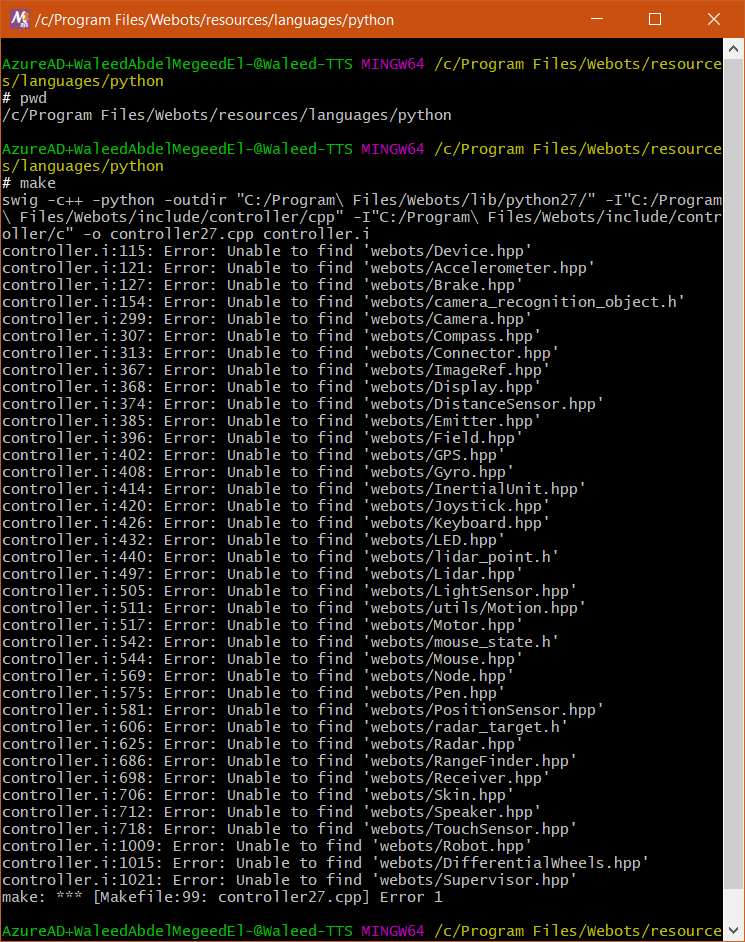Click the error line for 'webots/Emitter.hpp'

click(272, 421)
